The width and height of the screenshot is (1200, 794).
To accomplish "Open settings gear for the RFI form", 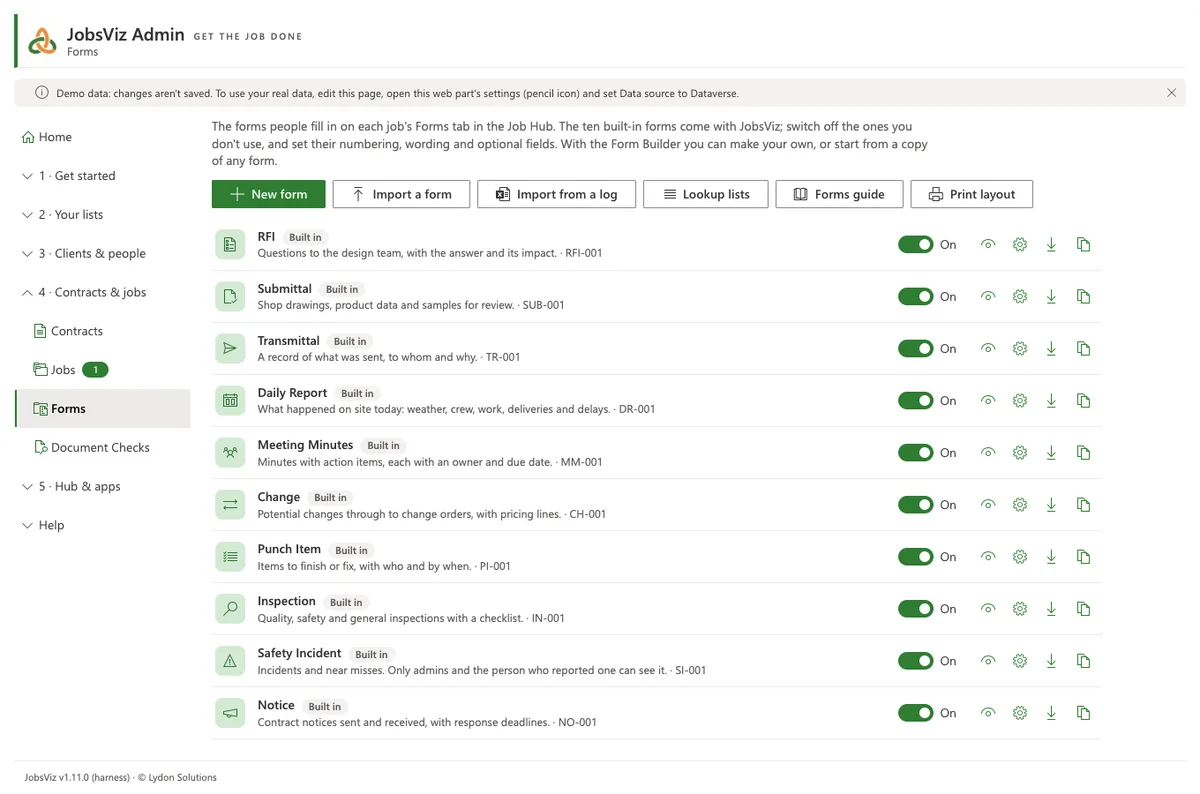I will [1020, 244].
